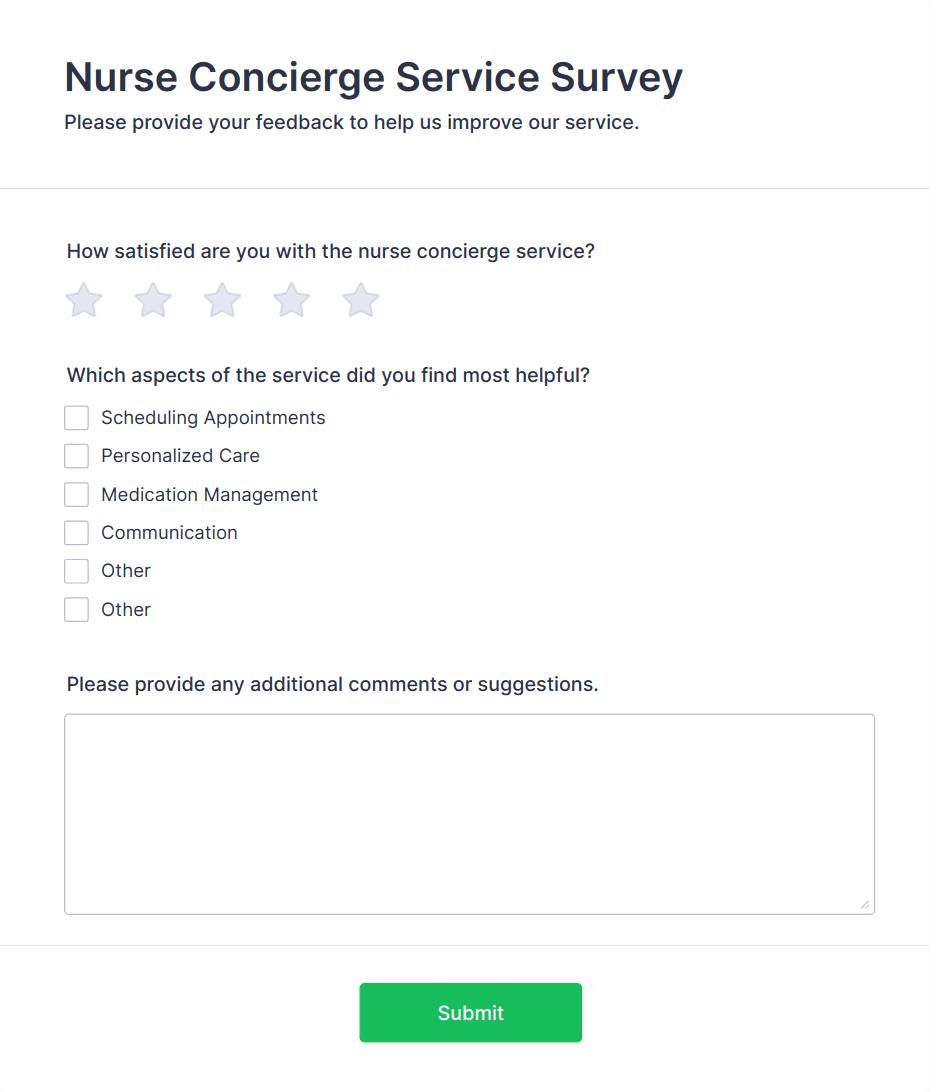Rate the service four stars
This screenshot has width=930, height=1092.
[291, 299]
